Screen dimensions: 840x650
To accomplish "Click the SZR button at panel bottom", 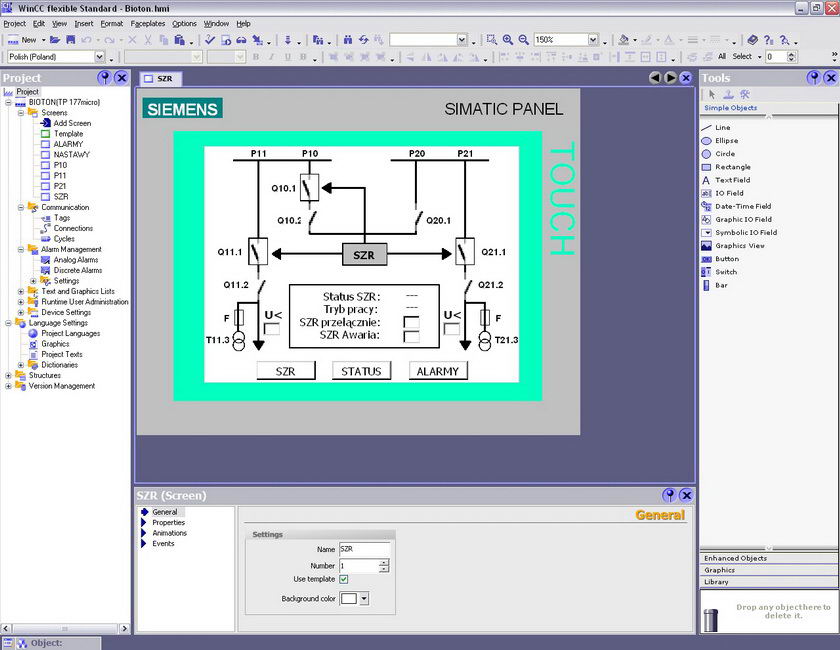I will click(286, 371).
